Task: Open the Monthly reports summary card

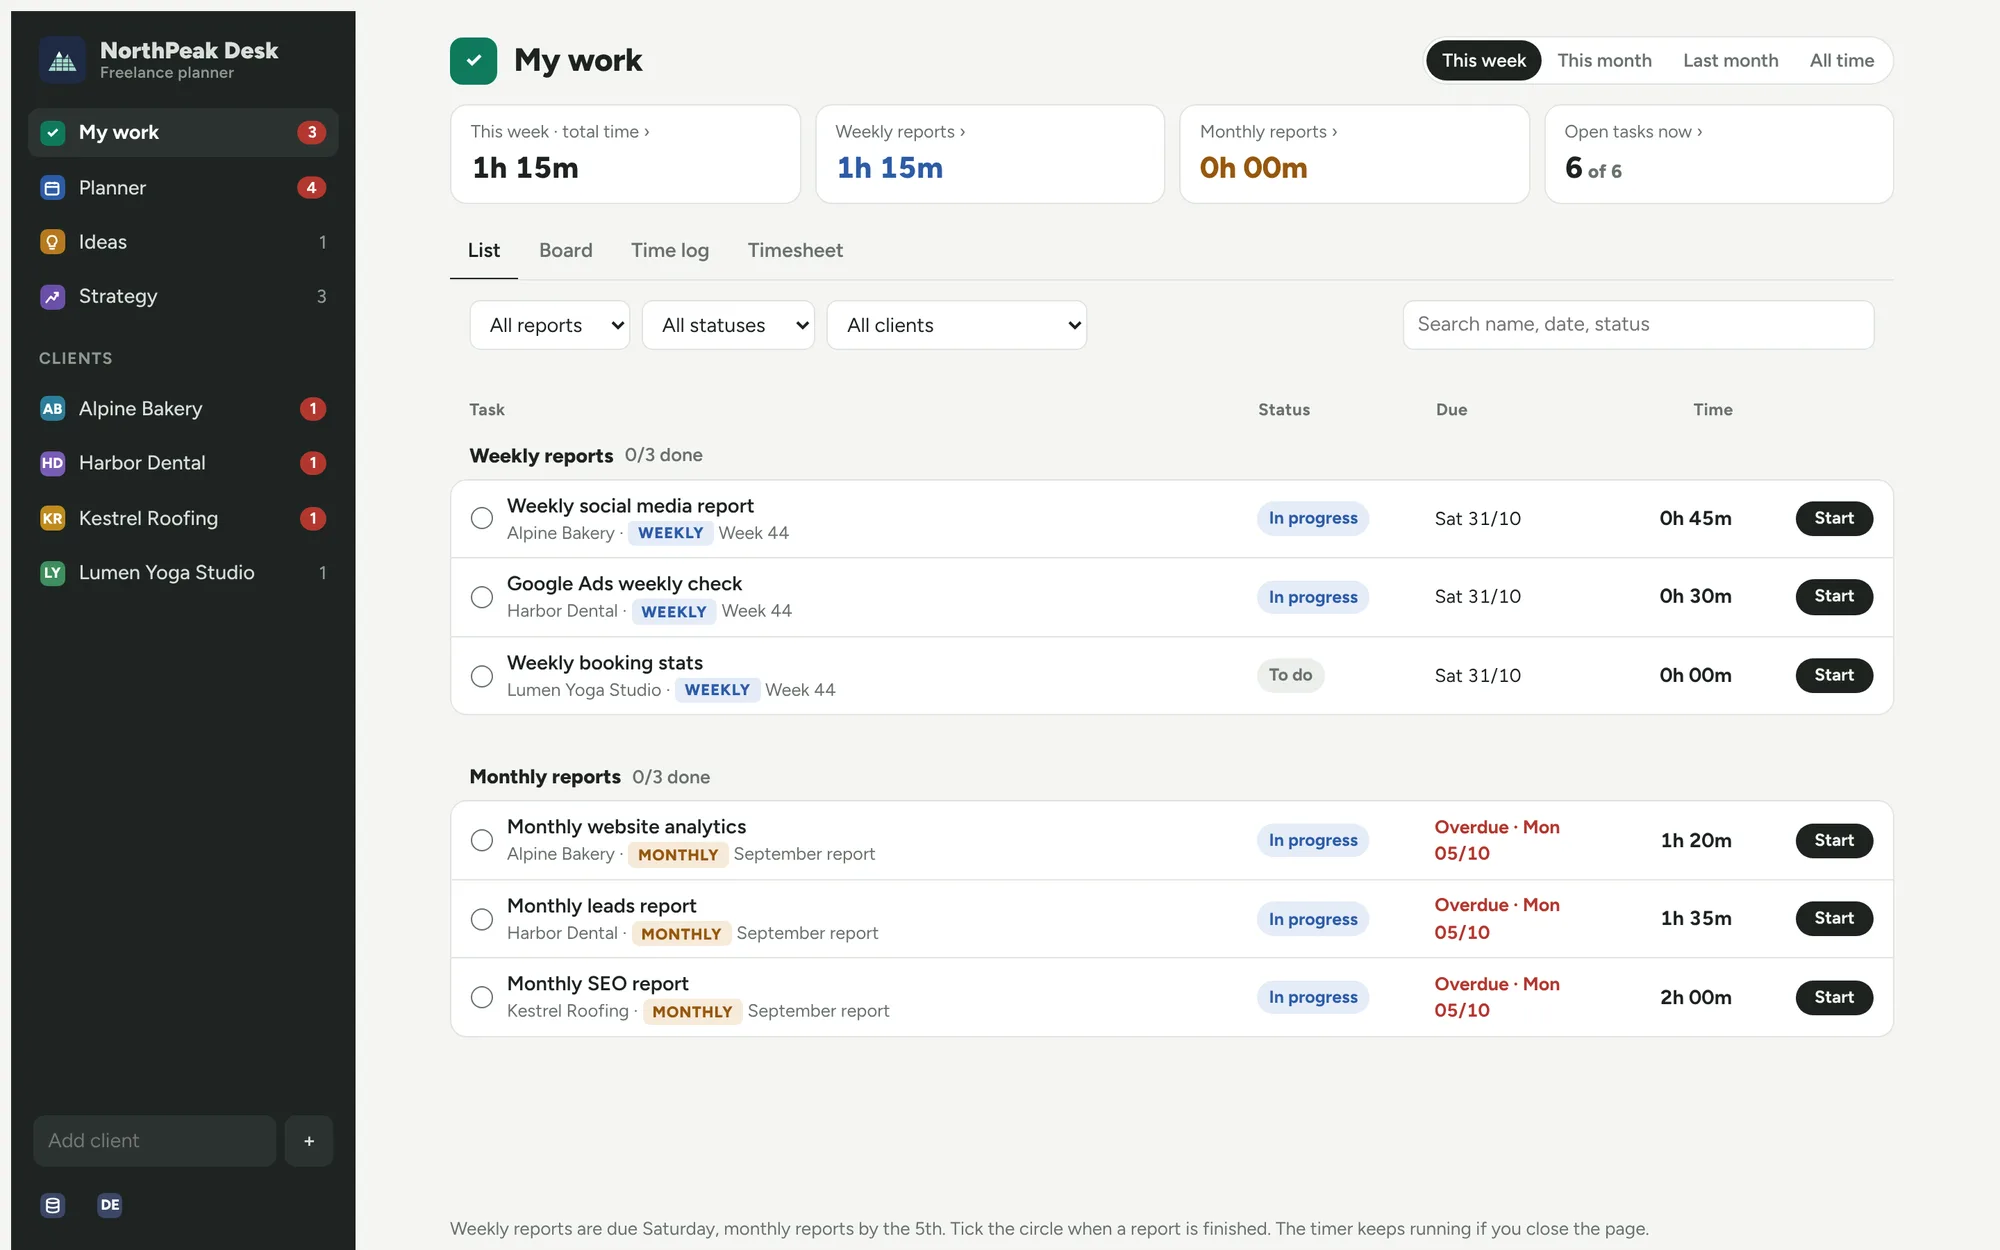Action: (1355, 154)
